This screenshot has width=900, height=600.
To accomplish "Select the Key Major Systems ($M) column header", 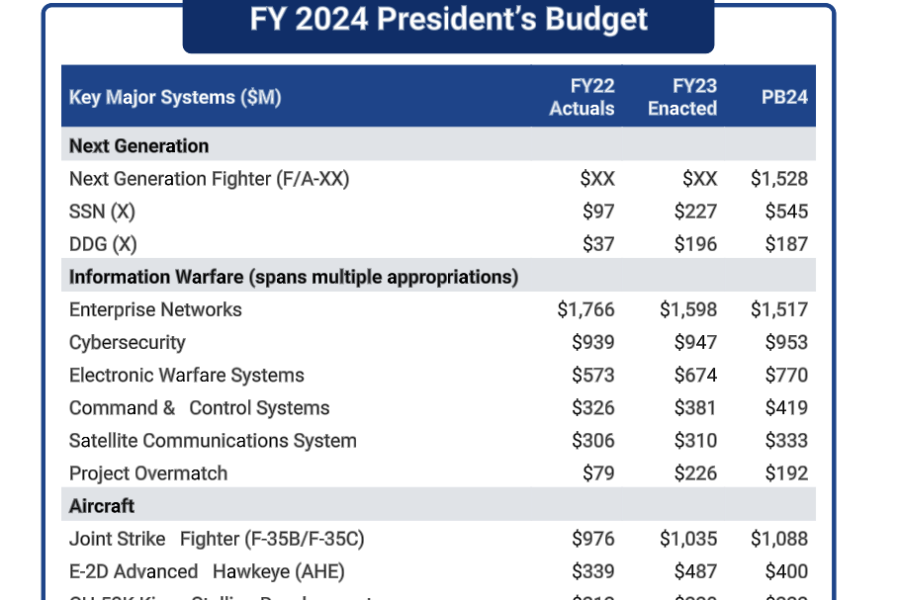I will coord(175,97).
